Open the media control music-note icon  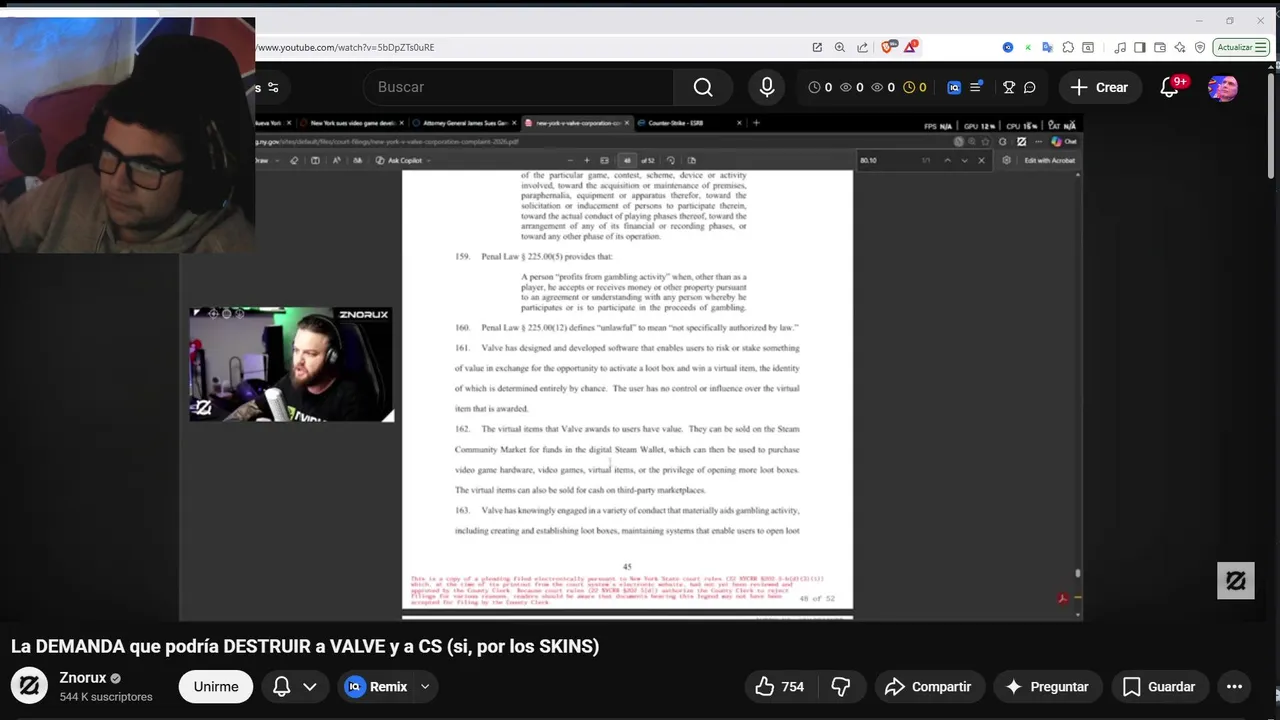coord(1120,47)
